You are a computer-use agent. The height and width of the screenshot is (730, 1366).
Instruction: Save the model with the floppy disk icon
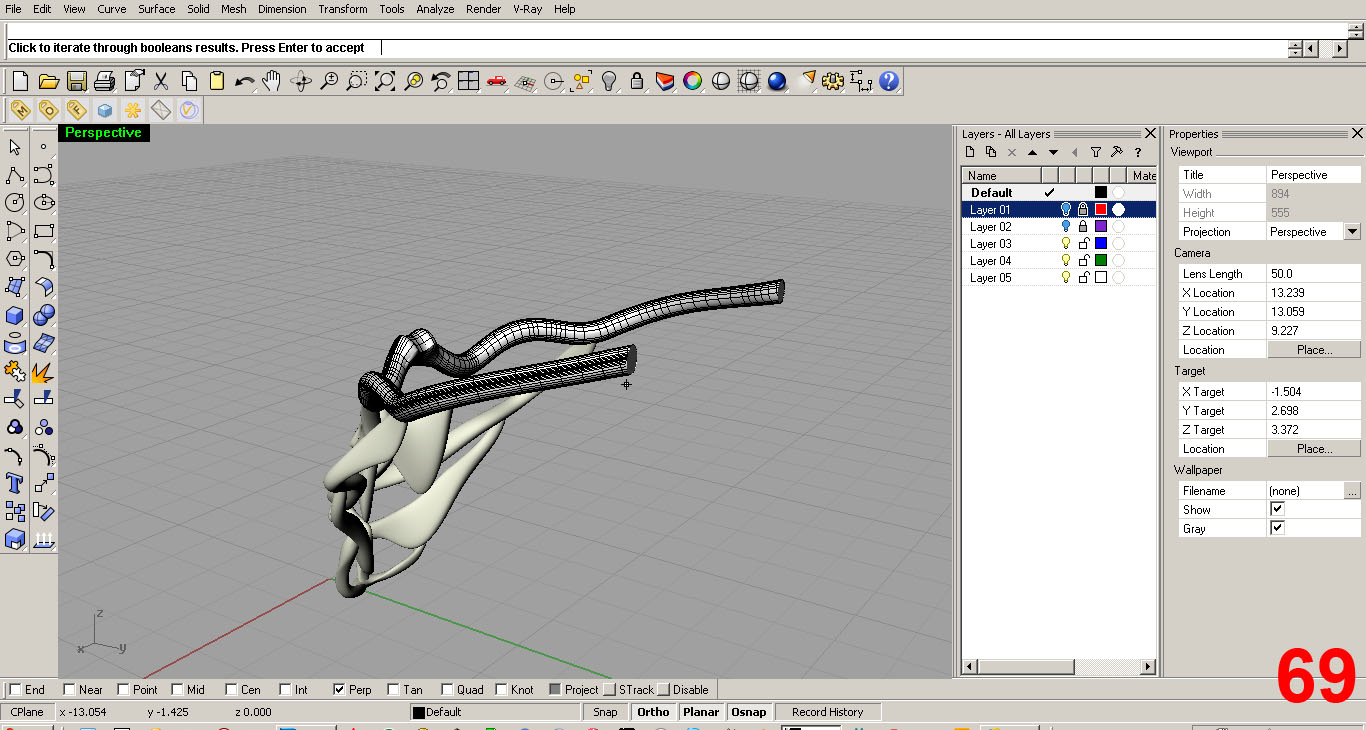[76, 81]
